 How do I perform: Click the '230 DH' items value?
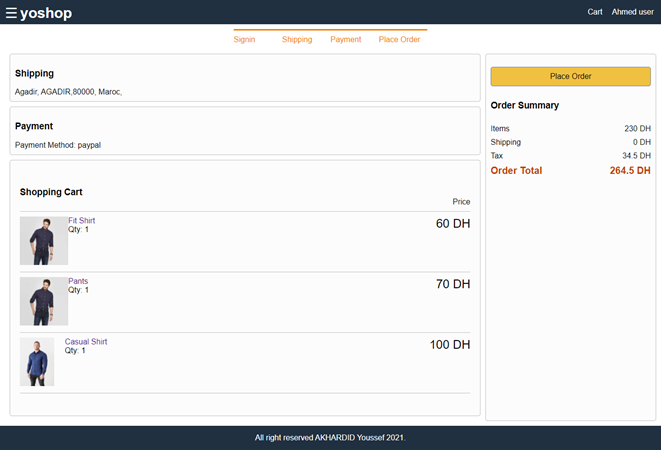click(x=637, y=128)
